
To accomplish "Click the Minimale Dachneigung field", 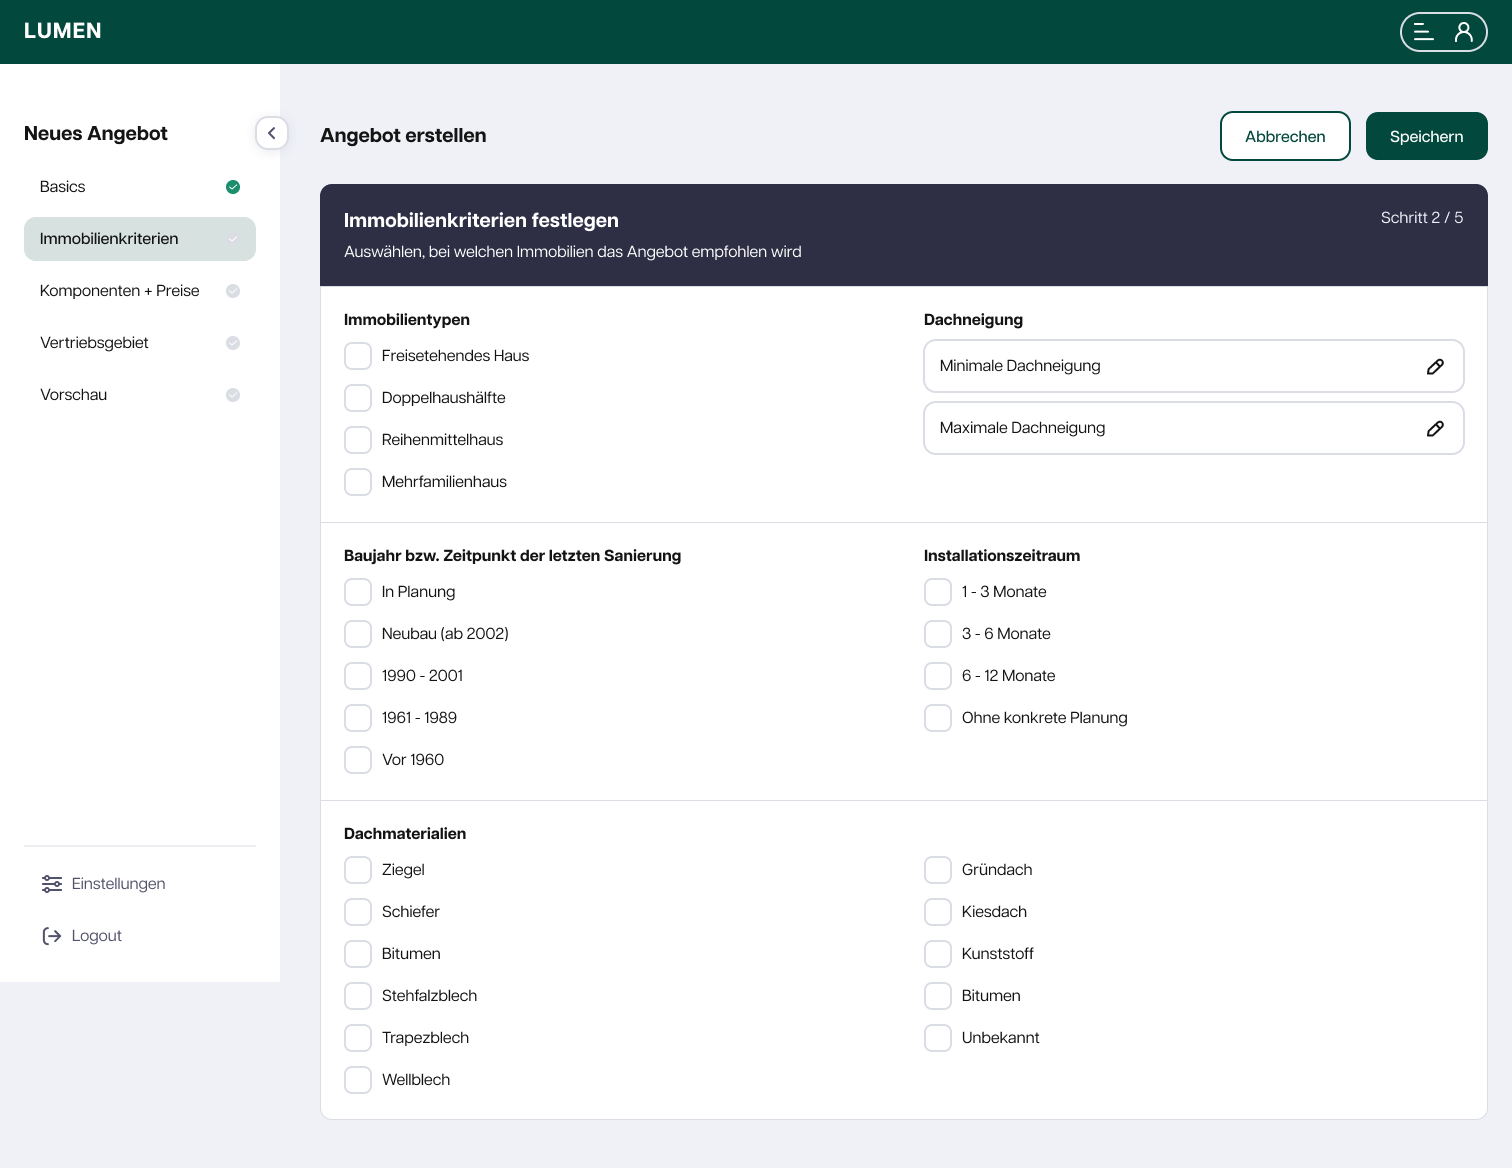I will (x=1194, y=366).
